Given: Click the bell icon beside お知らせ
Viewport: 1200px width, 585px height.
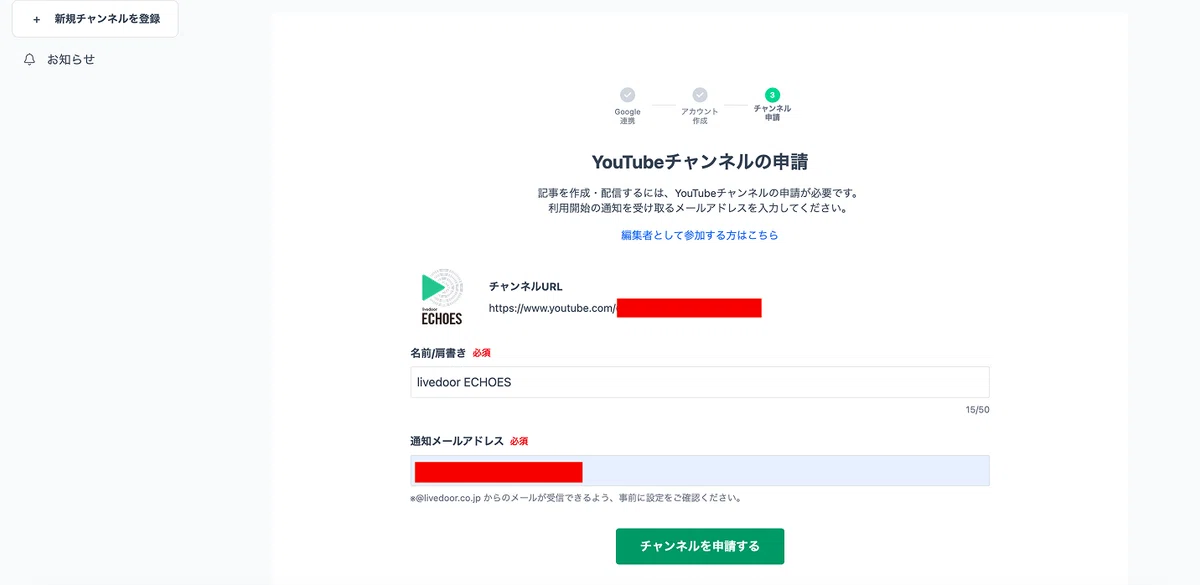Looking at the screenshot, I should [30, 60].
